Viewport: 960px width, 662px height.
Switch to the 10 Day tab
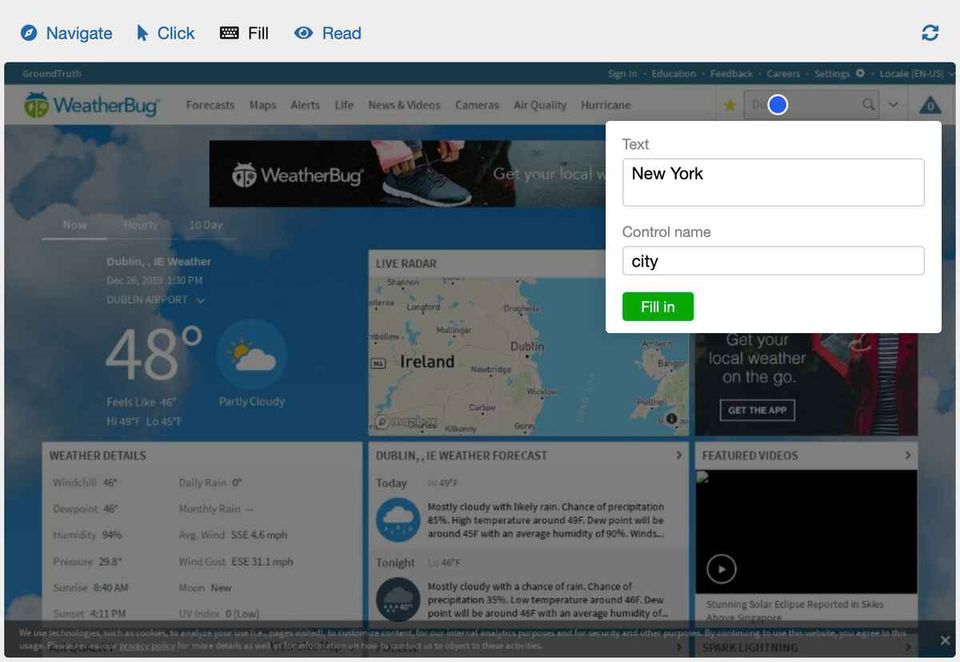[206, 225]
